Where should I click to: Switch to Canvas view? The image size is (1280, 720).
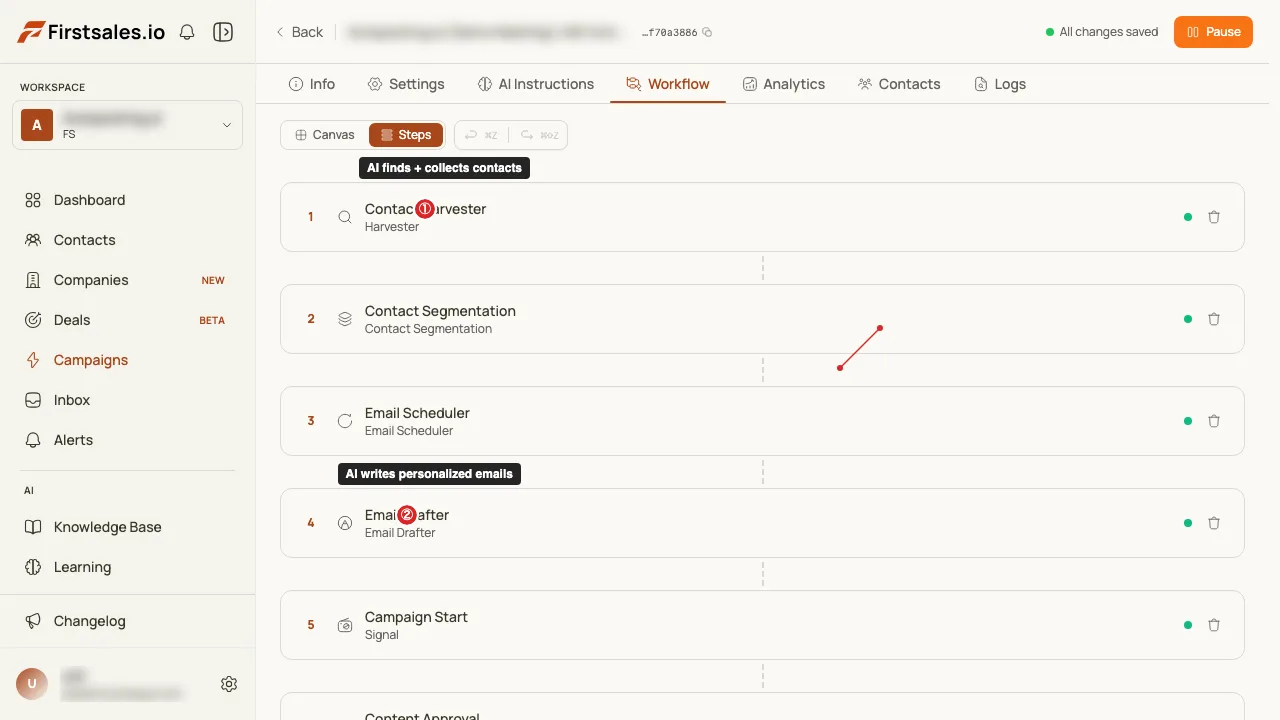click(325, 135)
